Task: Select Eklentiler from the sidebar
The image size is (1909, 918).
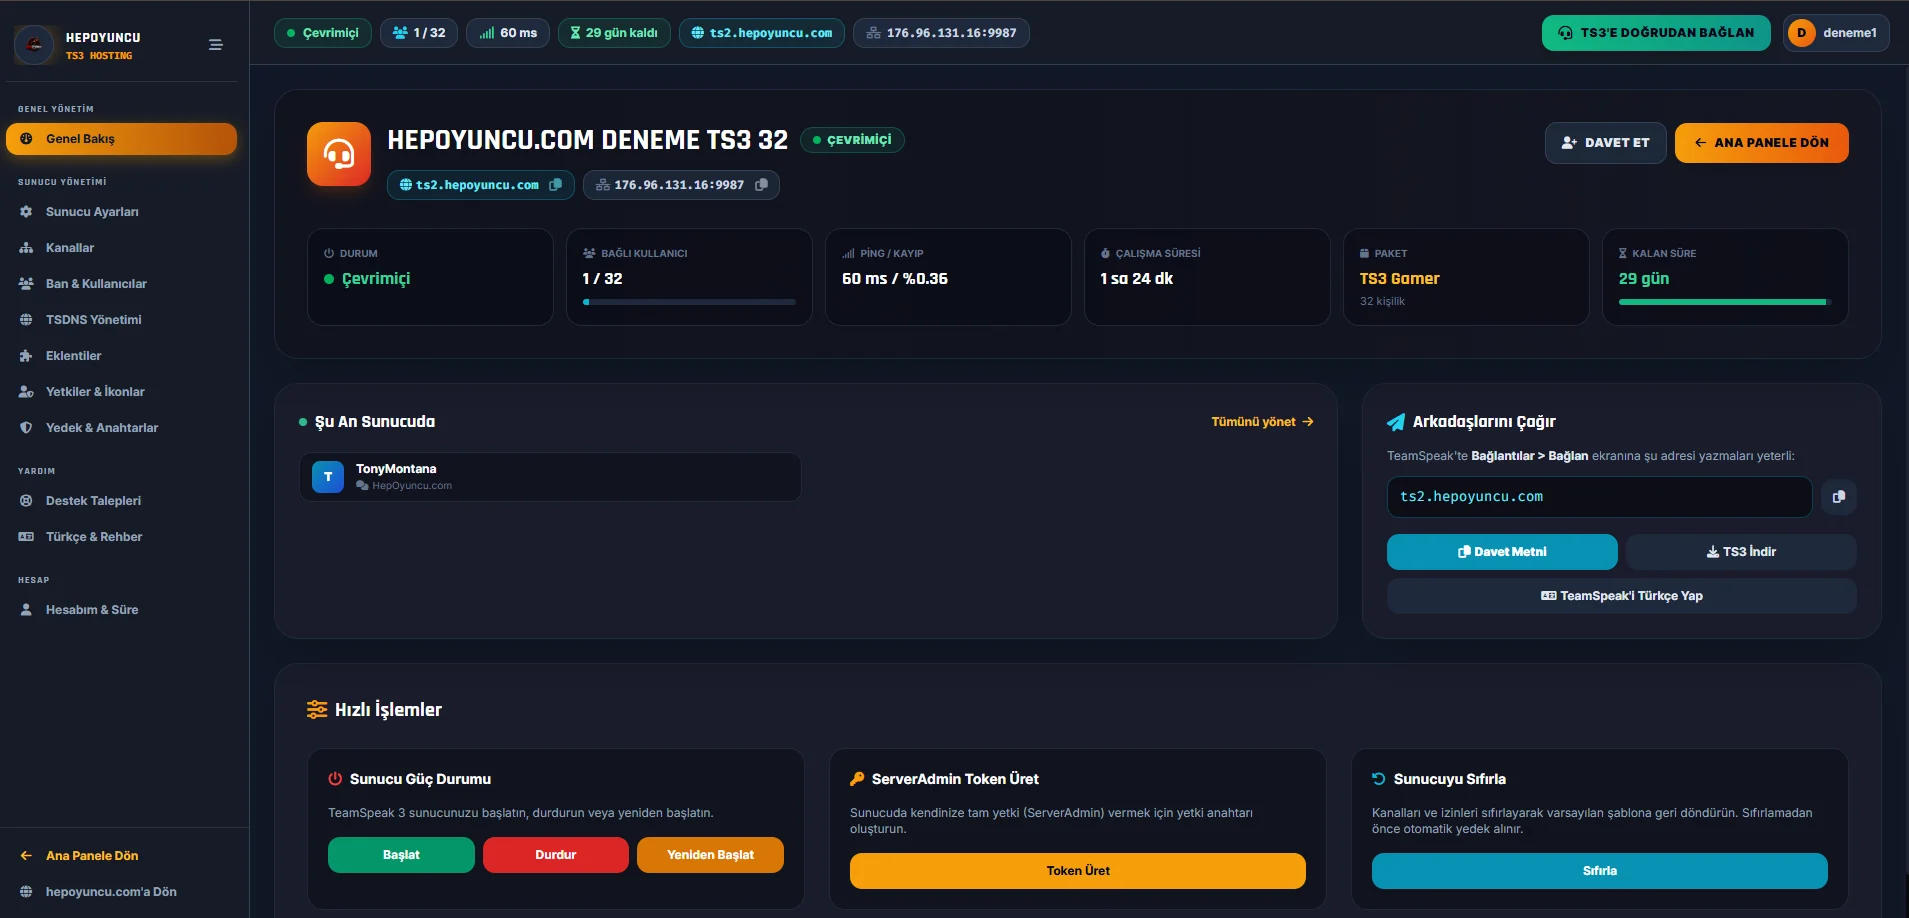Action: click(121, 356)
